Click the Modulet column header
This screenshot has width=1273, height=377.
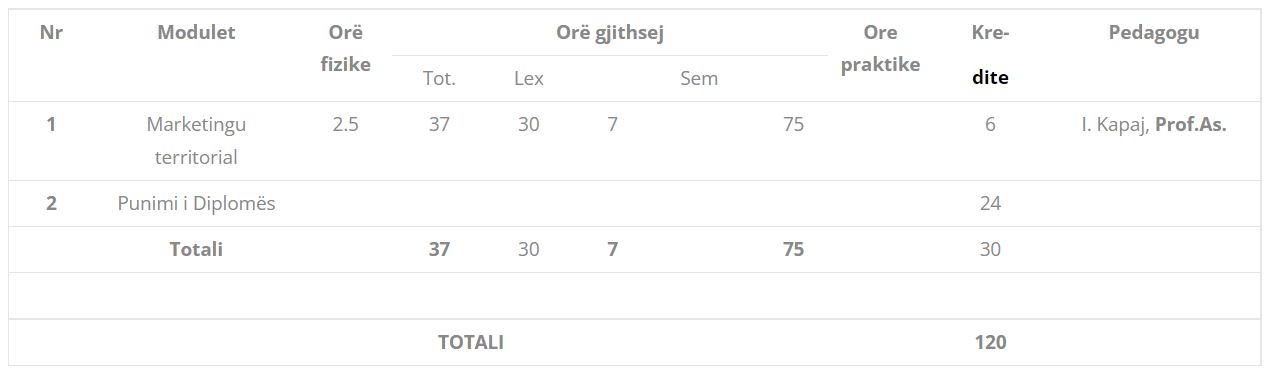point(196,32)
